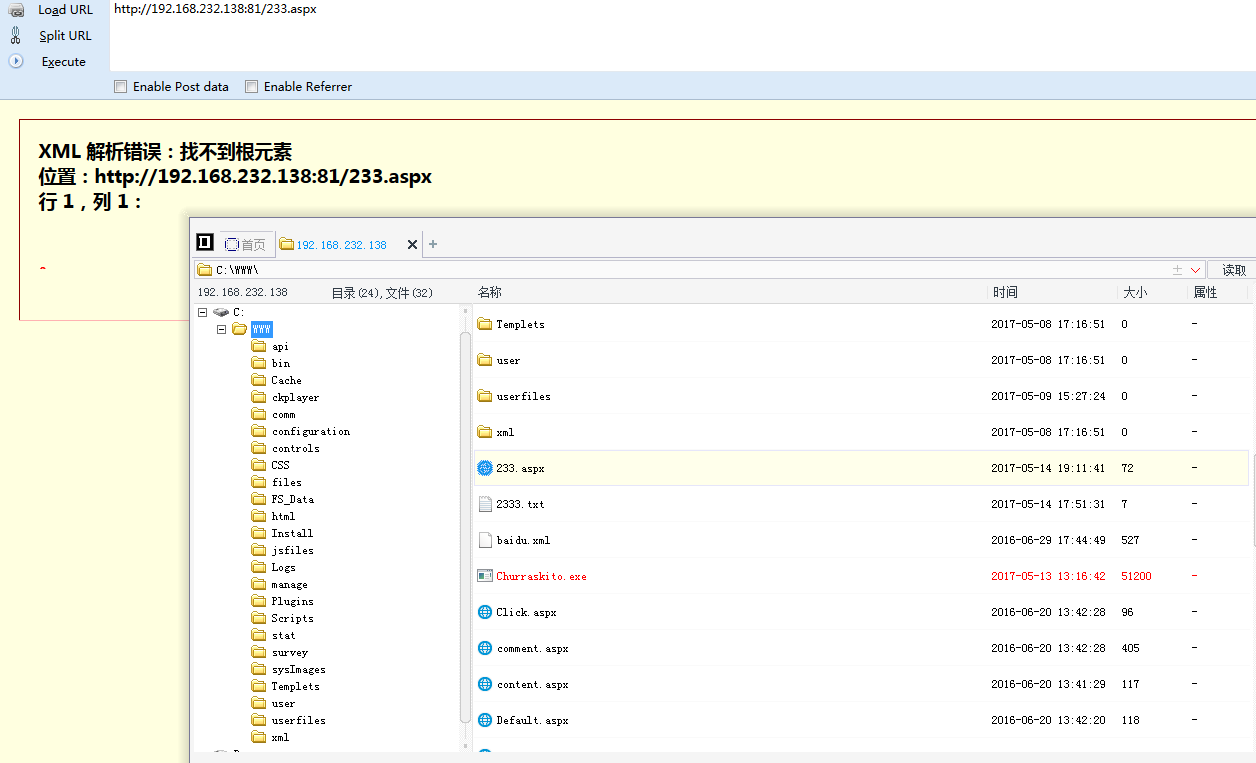The width and height of the screenshot is (1256, 763).
Task: Click the globe icon beside Default.aspx
Action: tap(485, 719)
